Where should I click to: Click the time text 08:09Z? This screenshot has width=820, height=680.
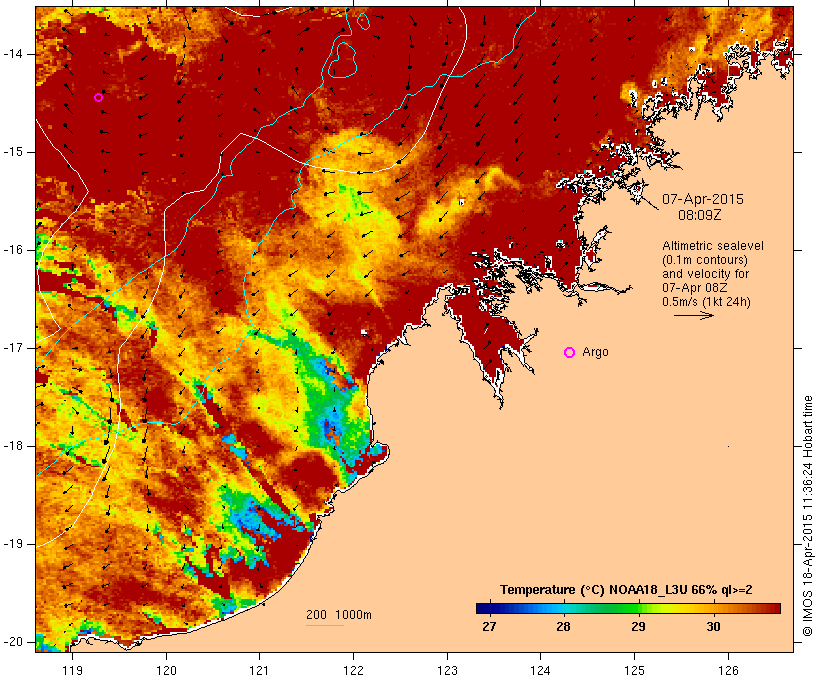(700, 215)
